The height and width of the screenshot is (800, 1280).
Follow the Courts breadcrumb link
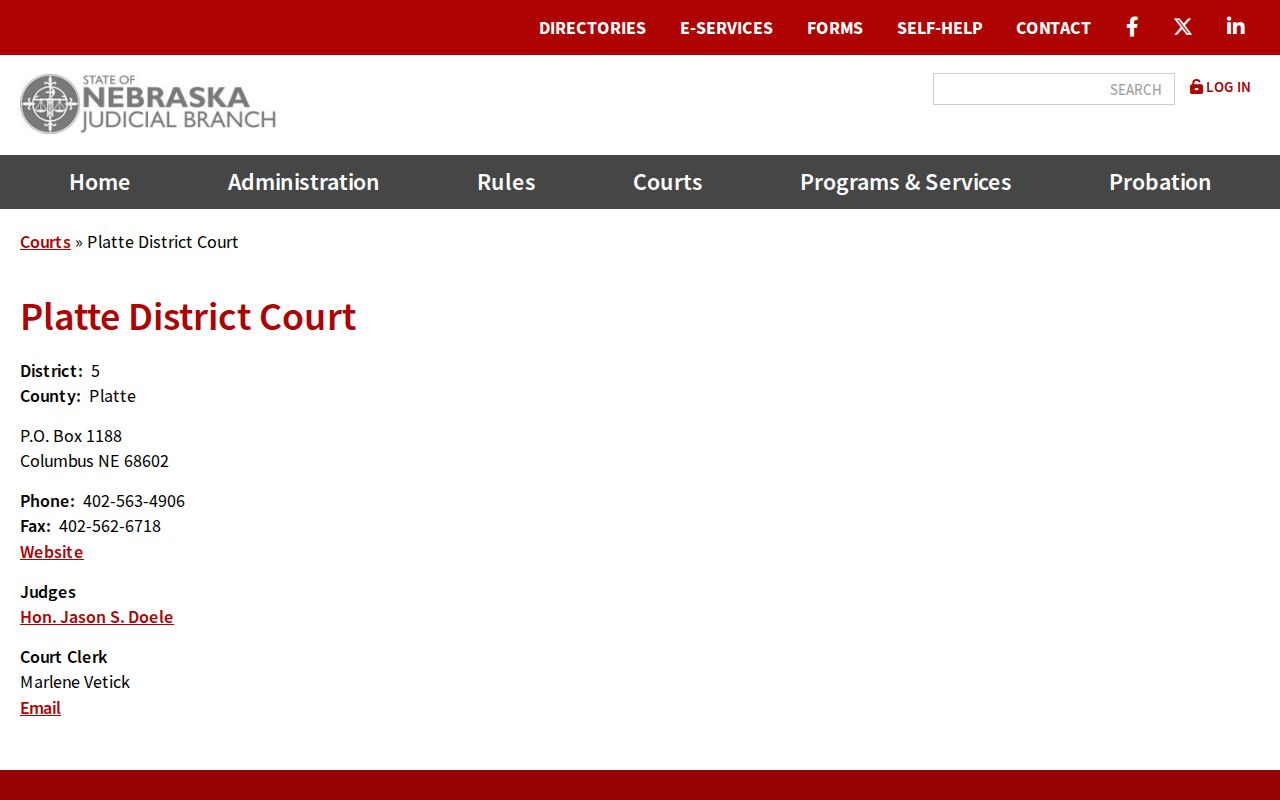click(x=45, y=242)
